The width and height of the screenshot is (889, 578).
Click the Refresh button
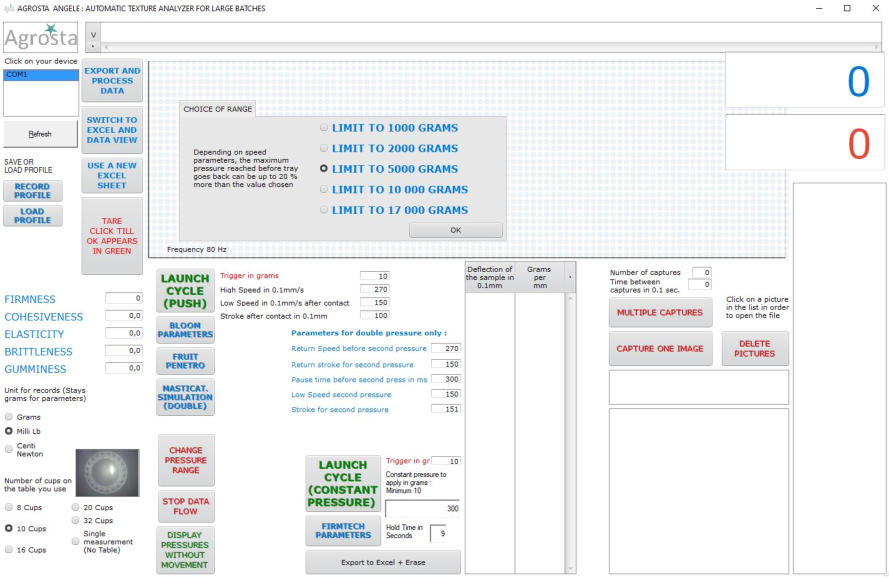[x=40, y=134]
